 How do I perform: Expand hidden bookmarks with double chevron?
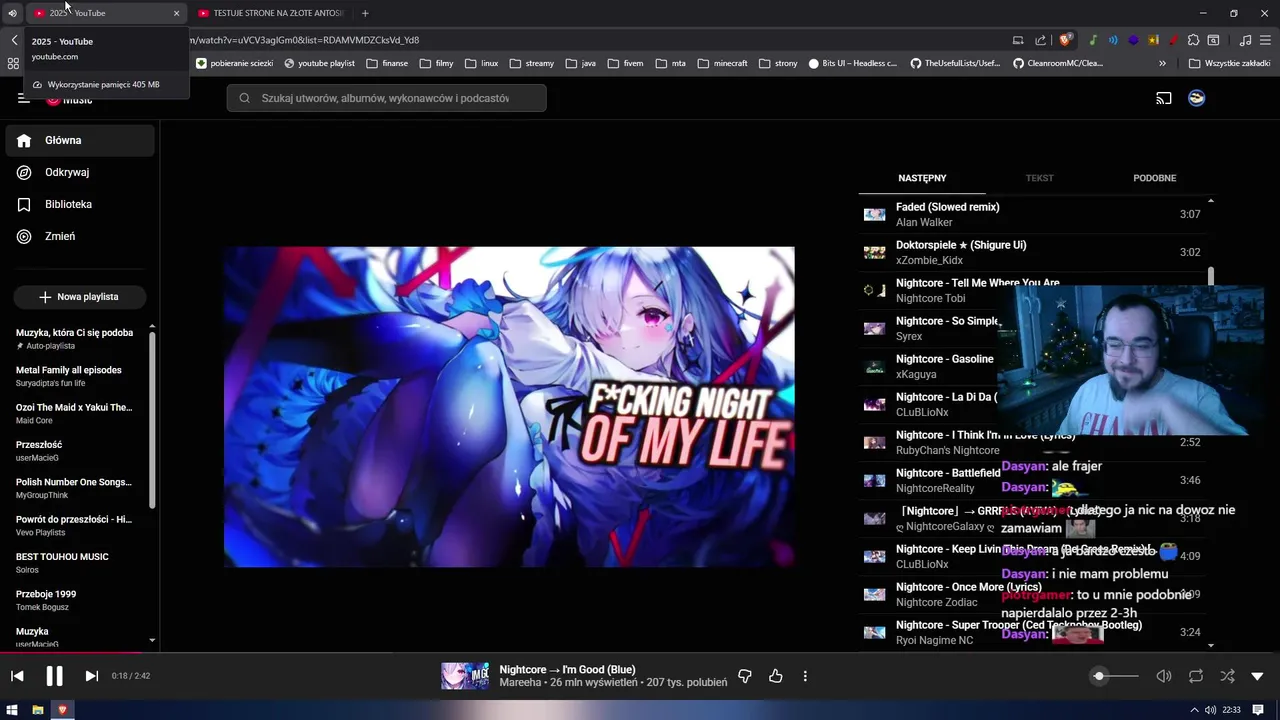1162,63
